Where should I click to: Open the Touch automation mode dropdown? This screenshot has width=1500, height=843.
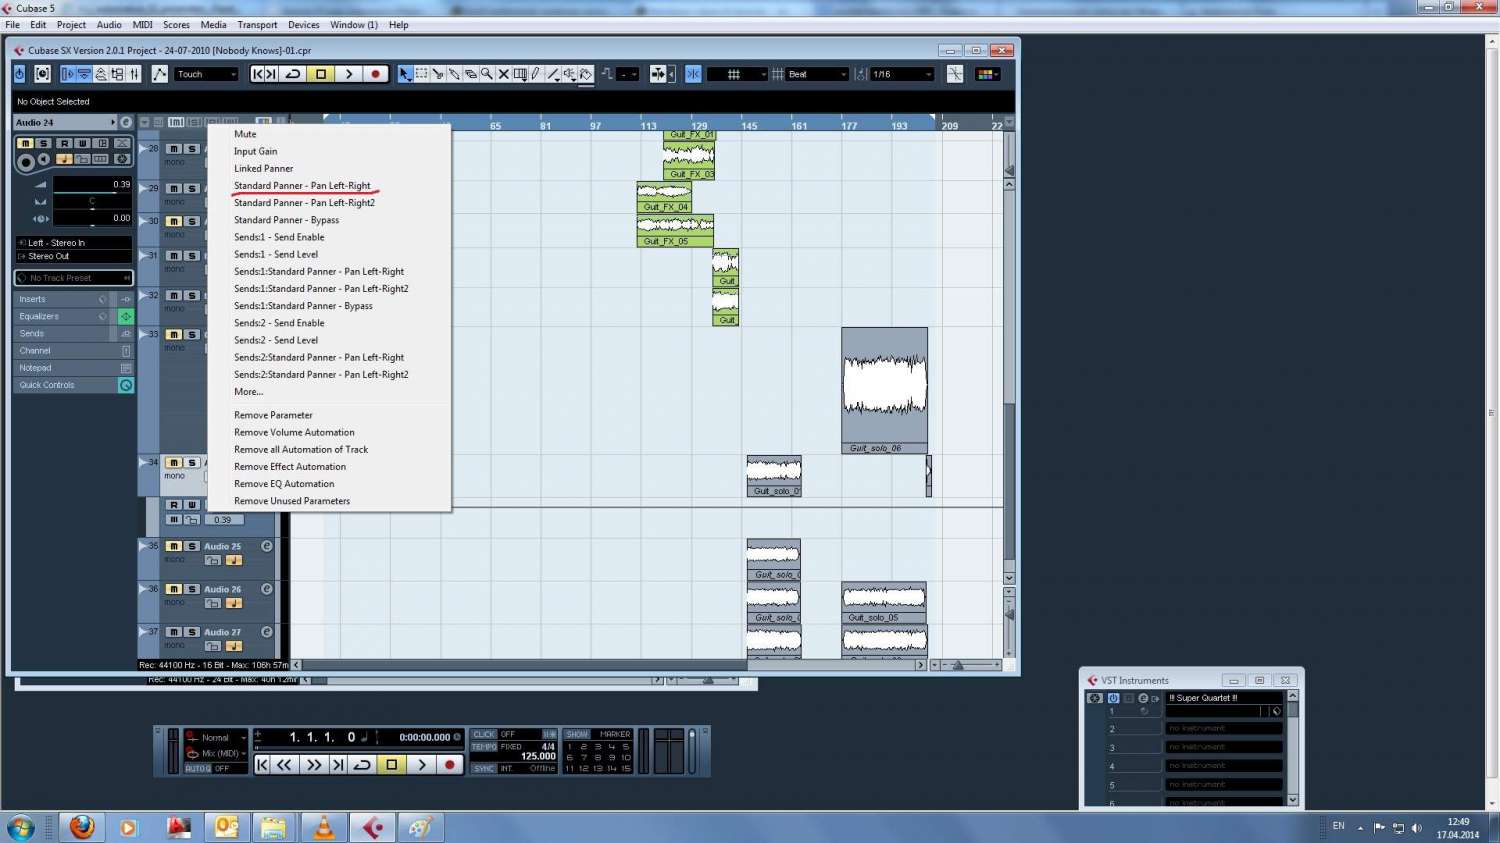click(x=207, y=74)
